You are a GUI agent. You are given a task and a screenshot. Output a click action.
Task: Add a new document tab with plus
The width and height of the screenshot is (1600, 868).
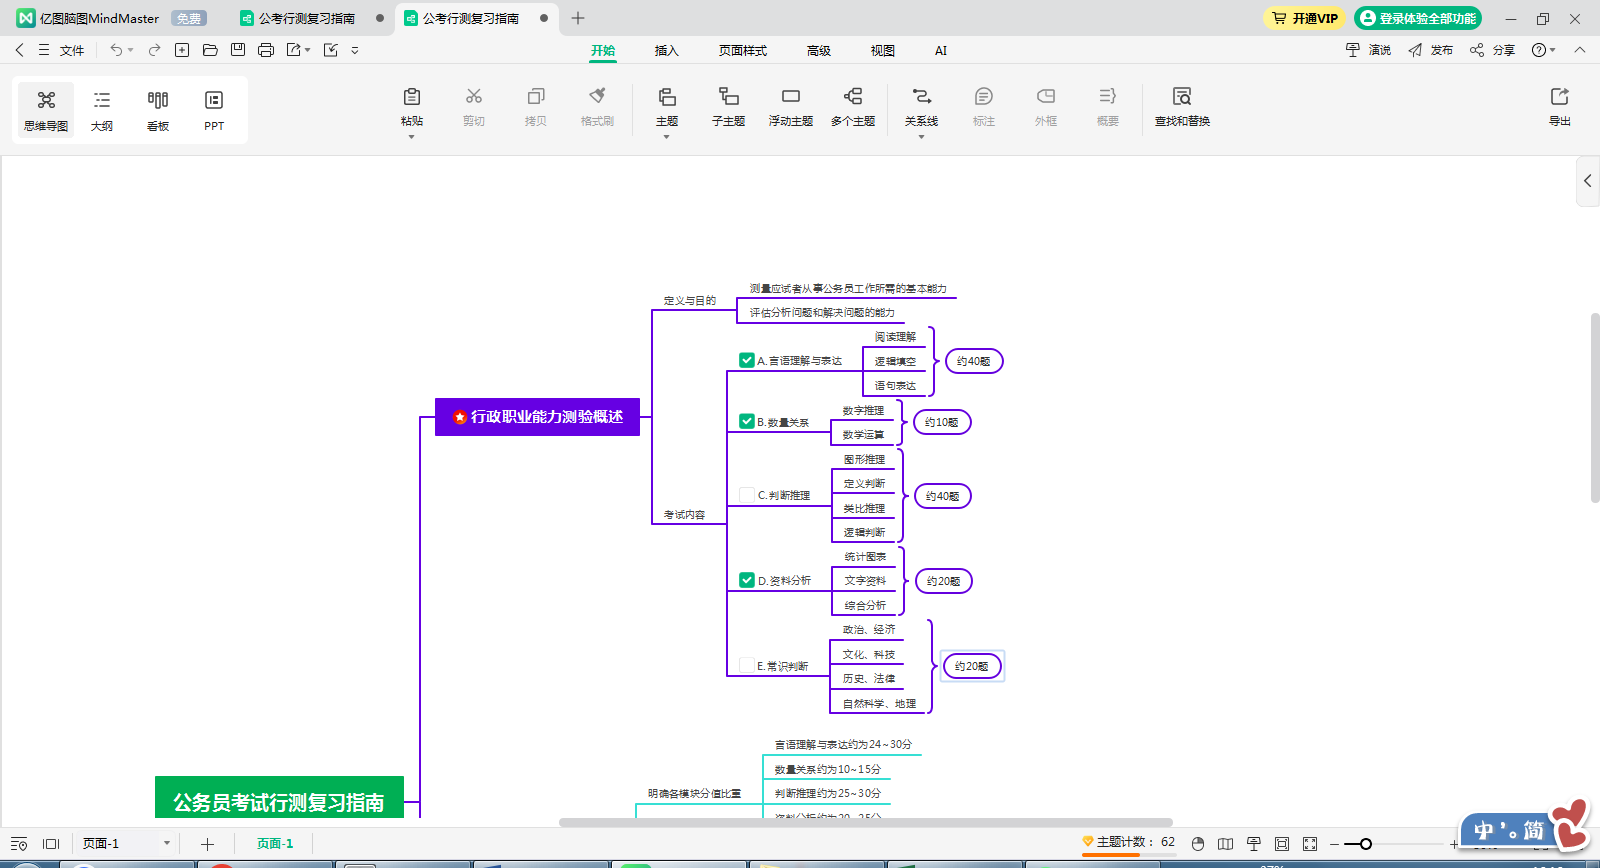[x=578, y=18]
